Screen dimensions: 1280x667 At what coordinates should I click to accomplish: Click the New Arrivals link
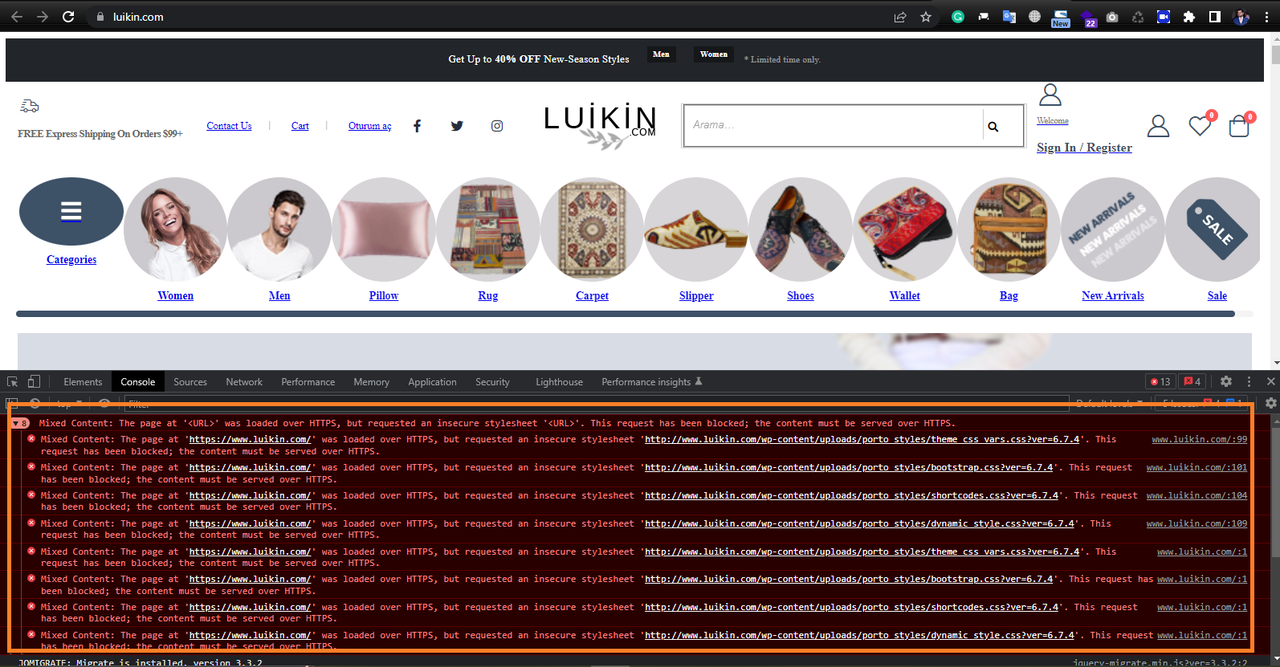point(1113,296)
